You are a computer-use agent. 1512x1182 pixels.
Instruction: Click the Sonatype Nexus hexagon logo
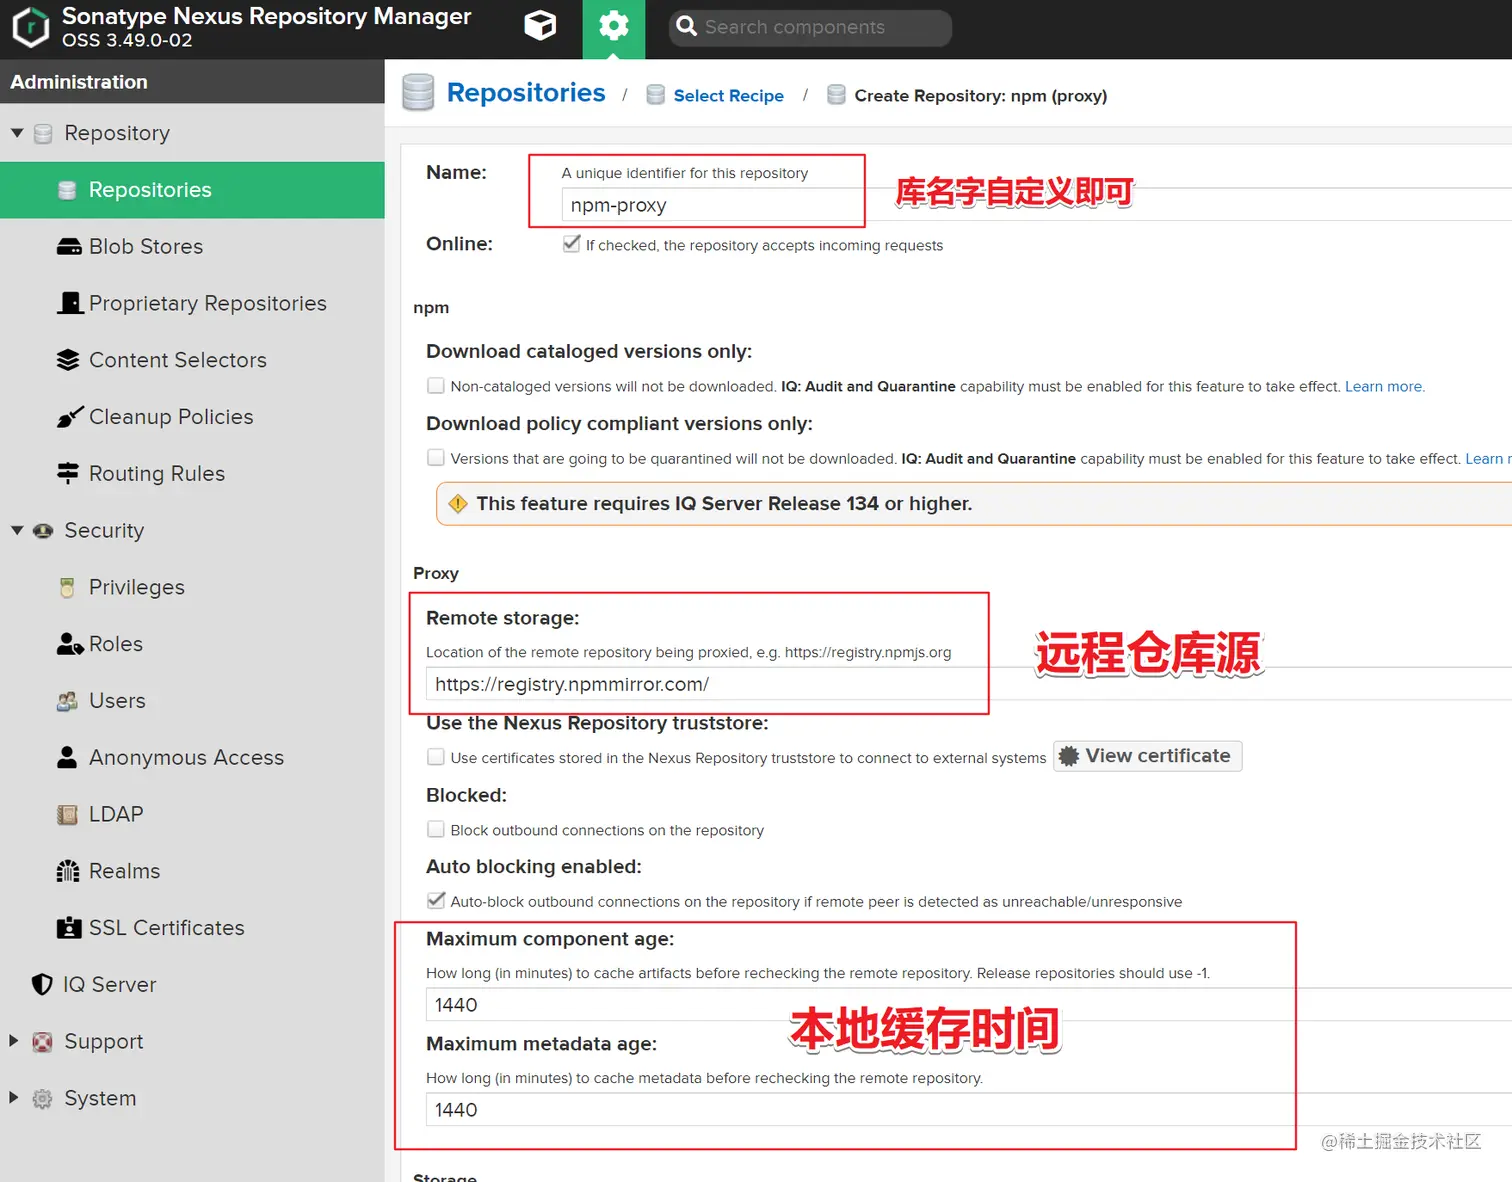[x=30, y=27]
